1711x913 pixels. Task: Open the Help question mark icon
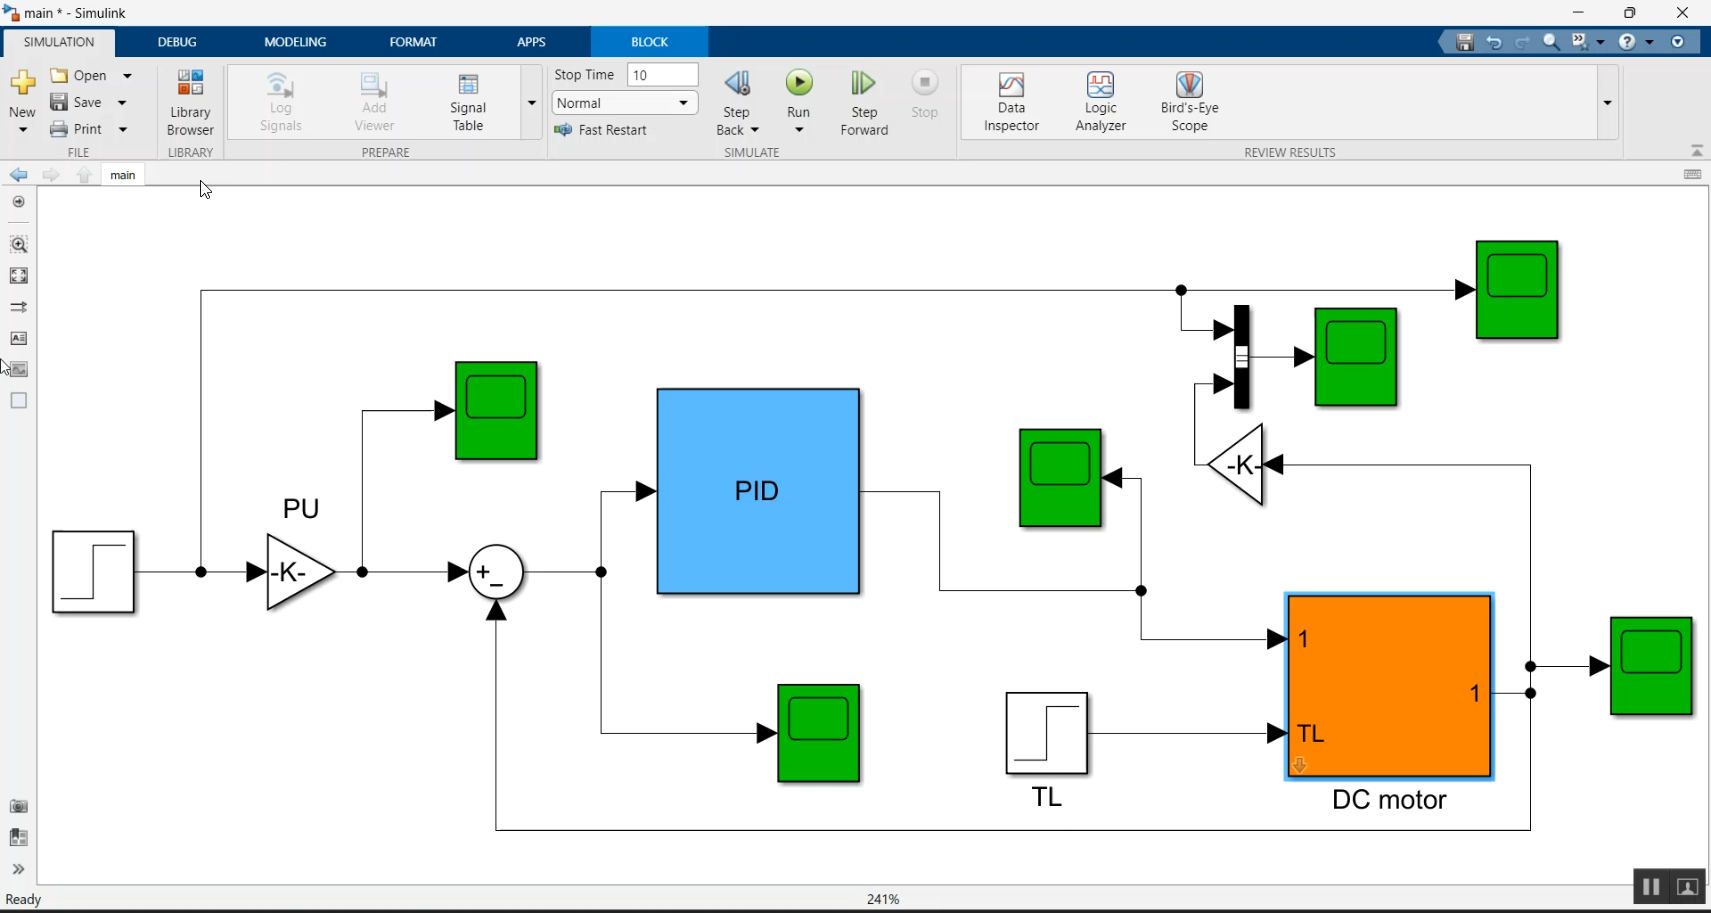(x=1627, y=42)
